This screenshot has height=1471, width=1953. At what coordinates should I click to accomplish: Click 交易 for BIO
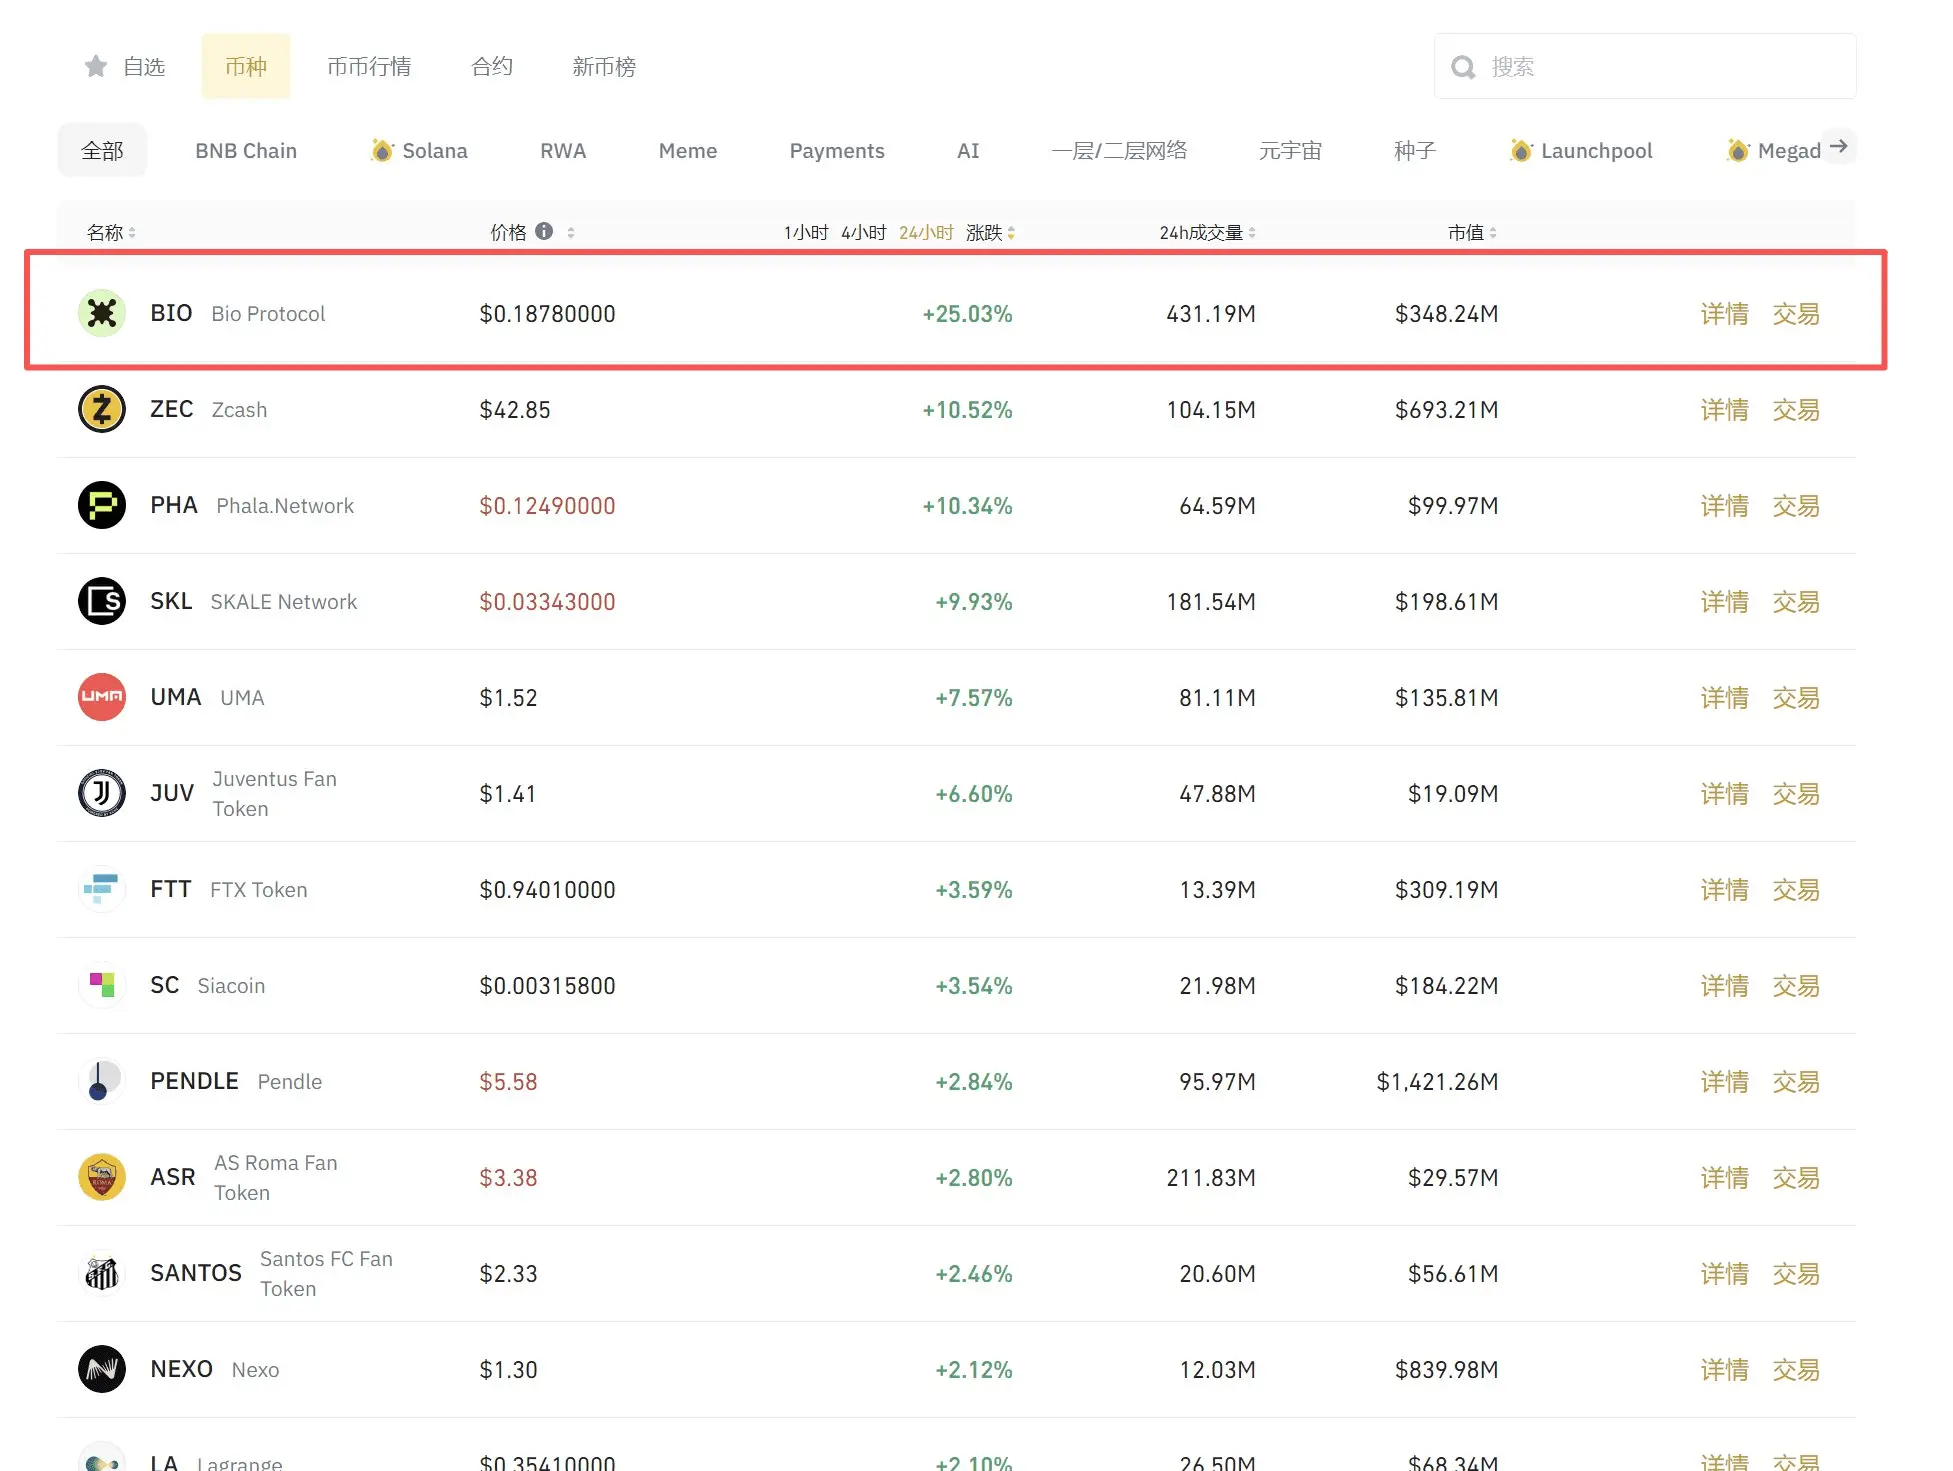[x=1796, y=313]
